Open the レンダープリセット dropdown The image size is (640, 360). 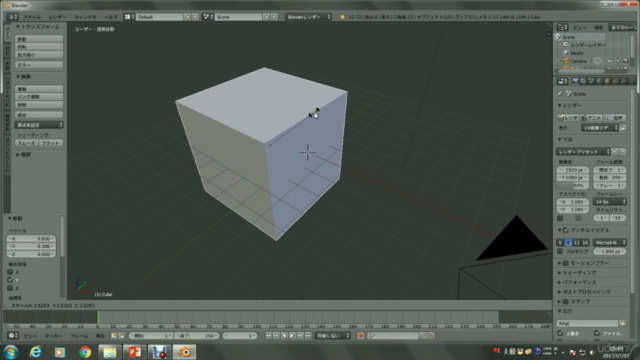pos(584,151)
